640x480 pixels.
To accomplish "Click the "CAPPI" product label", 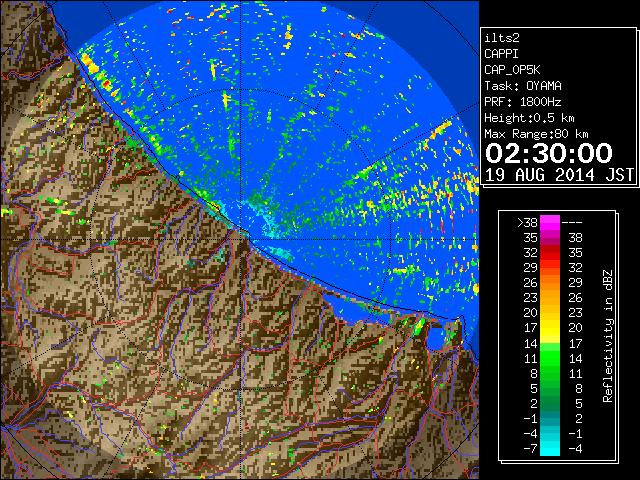I will [501, 54].
